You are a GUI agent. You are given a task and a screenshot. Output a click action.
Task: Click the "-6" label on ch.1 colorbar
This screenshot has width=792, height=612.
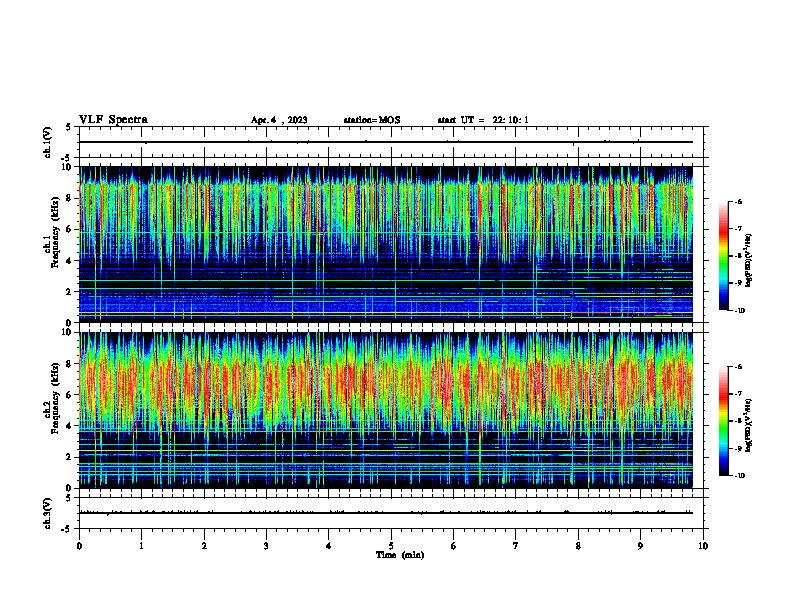point(738,202)
